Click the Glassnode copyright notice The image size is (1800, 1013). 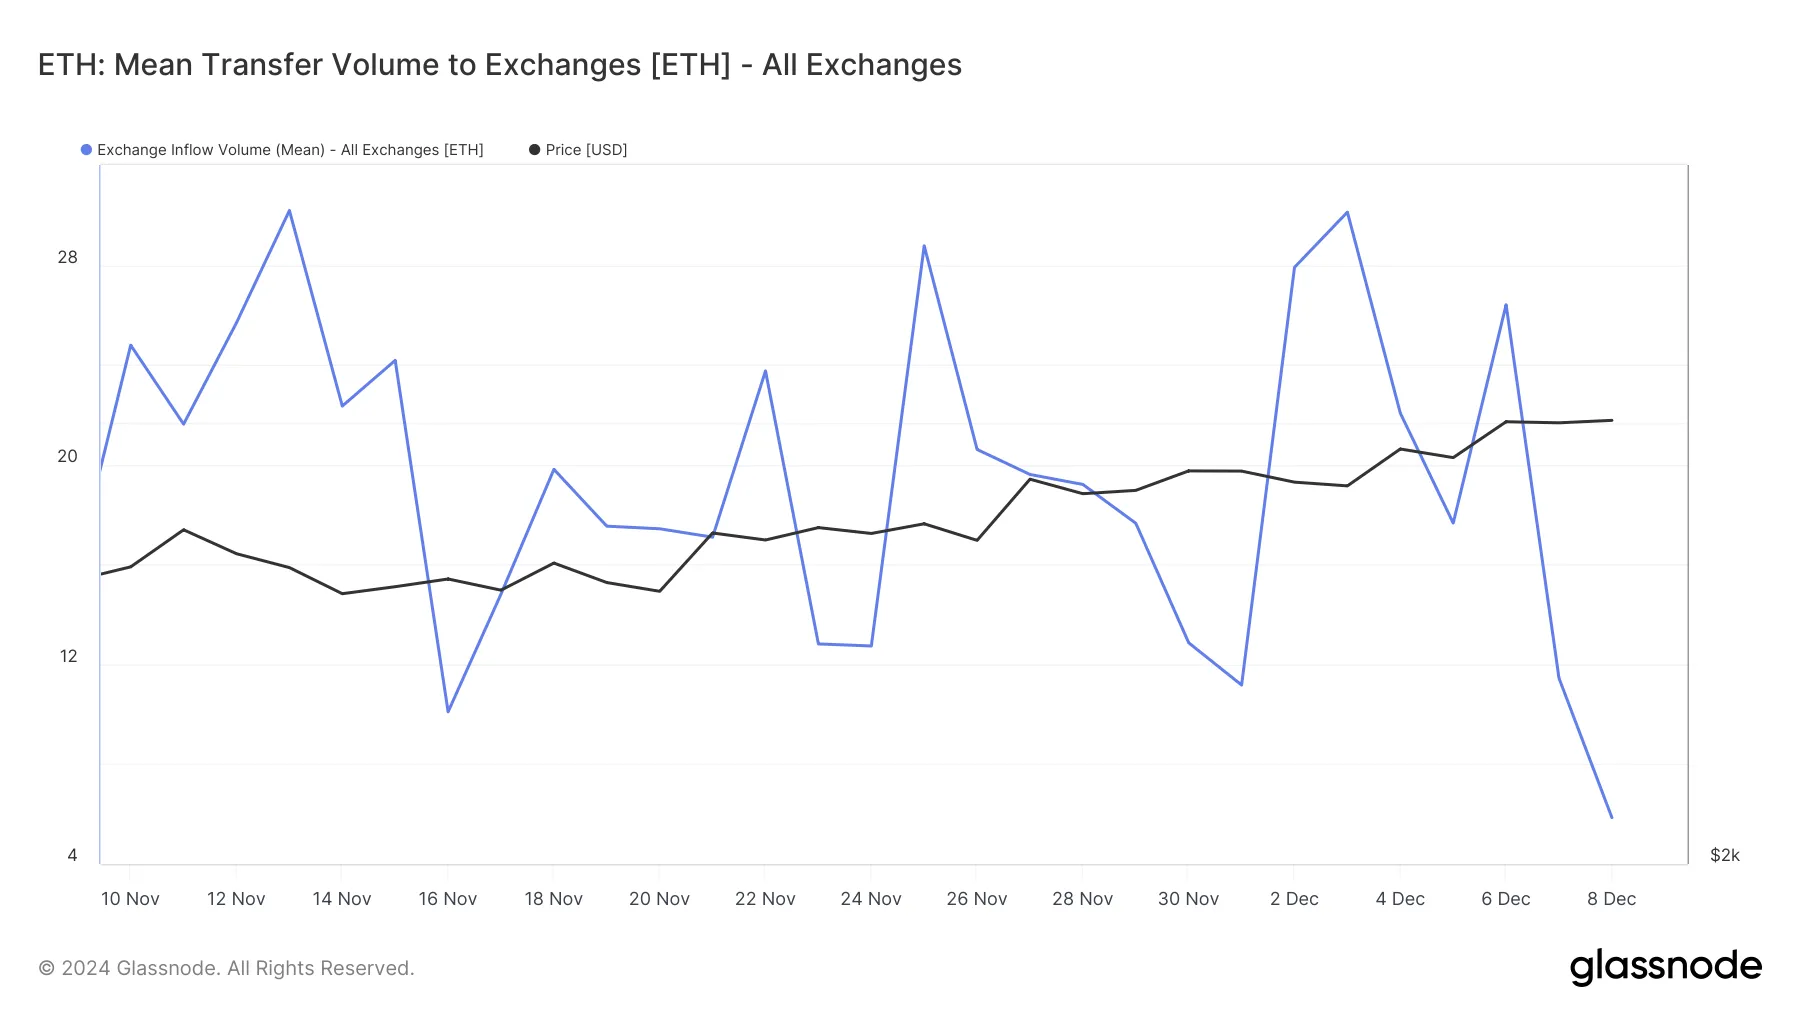tap(226, 968)
